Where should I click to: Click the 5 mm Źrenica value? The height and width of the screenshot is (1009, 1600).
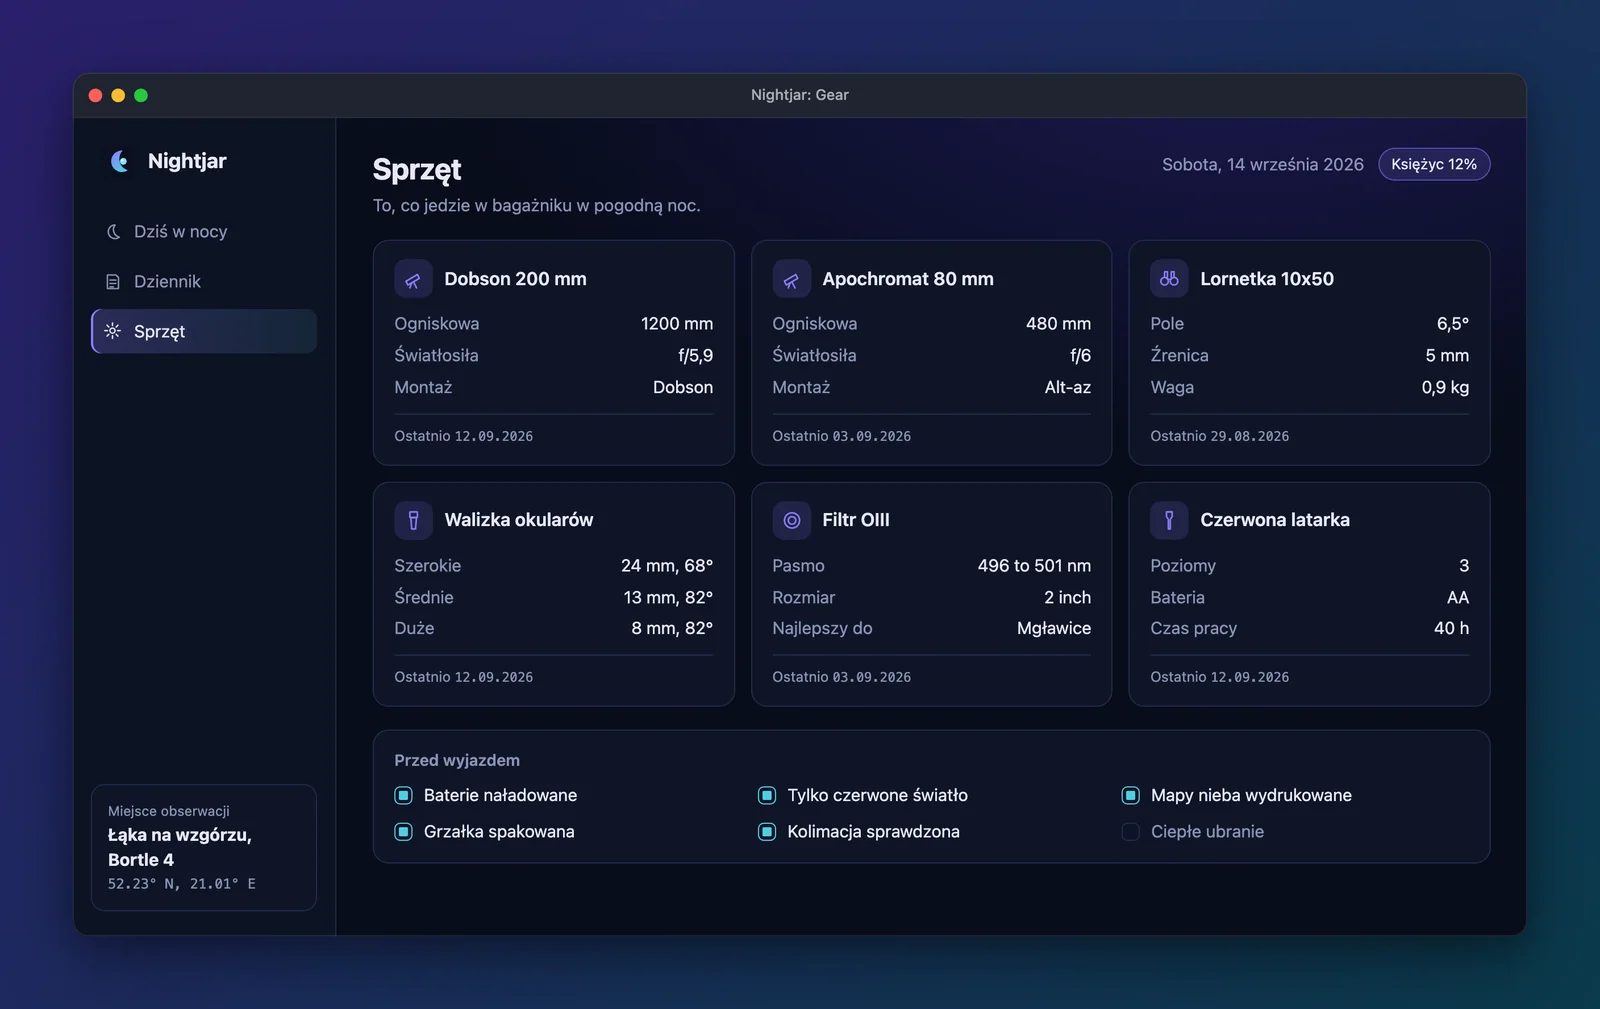pos(1447,355)
